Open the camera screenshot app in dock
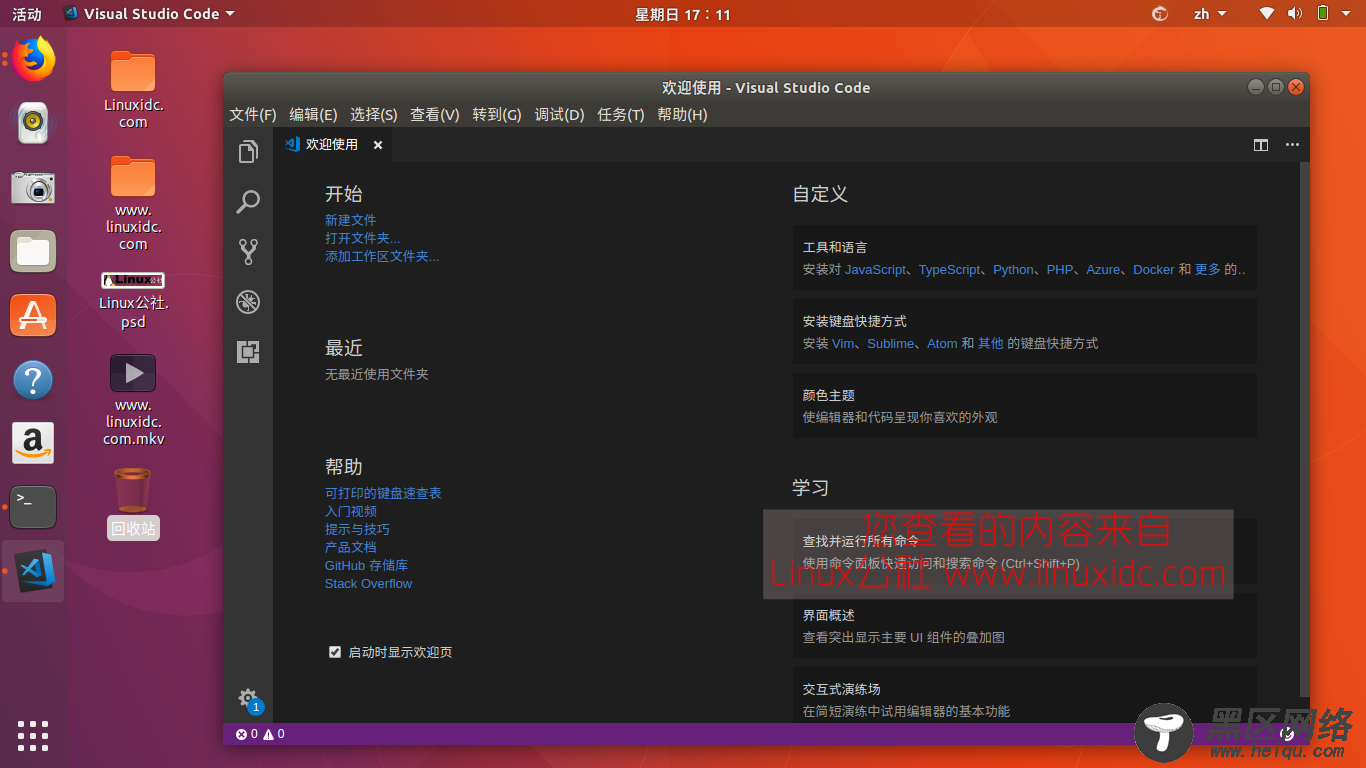 (x=33, y=187)
